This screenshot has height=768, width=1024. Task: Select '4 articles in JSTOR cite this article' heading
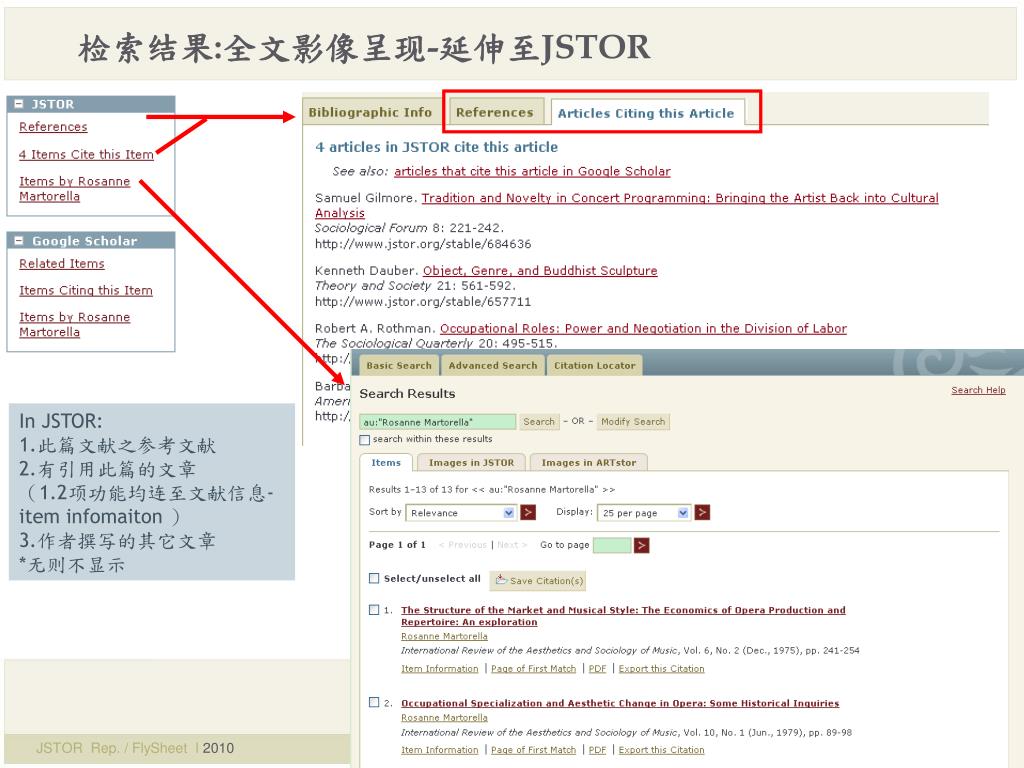[x=436, y=148]
